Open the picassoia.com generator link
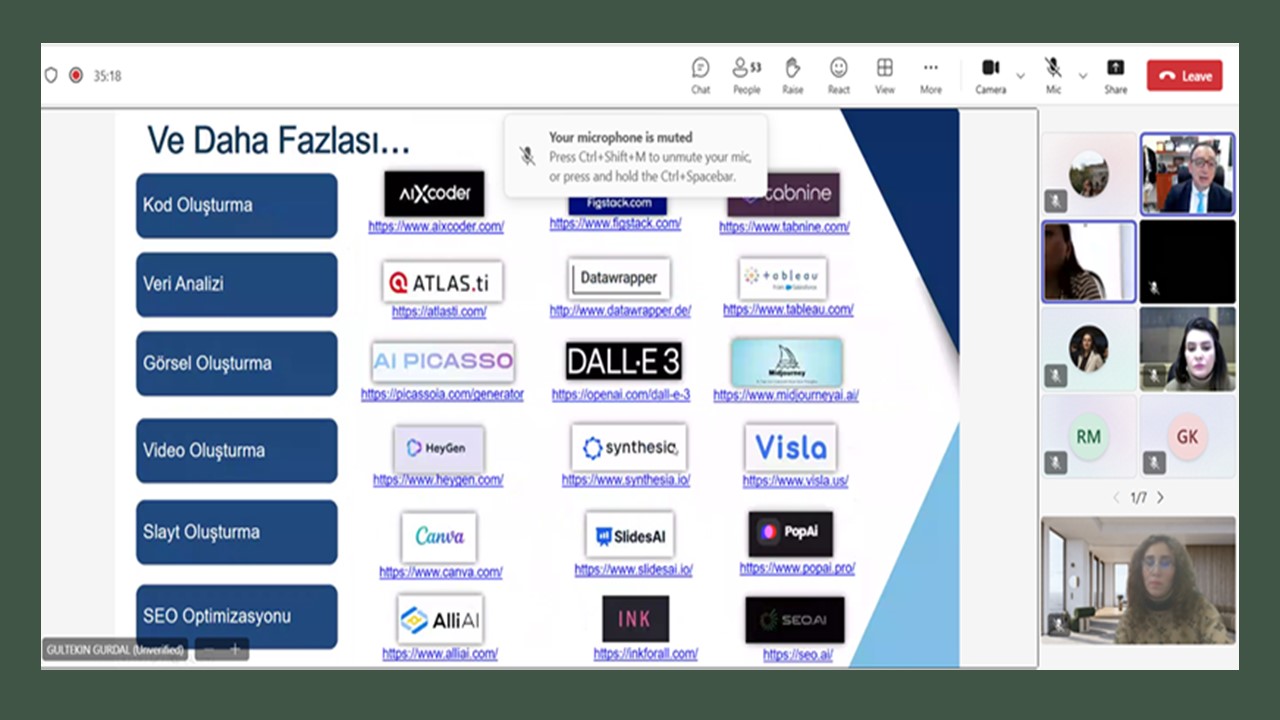The image size is (1280, 720). tap(442, 394)
